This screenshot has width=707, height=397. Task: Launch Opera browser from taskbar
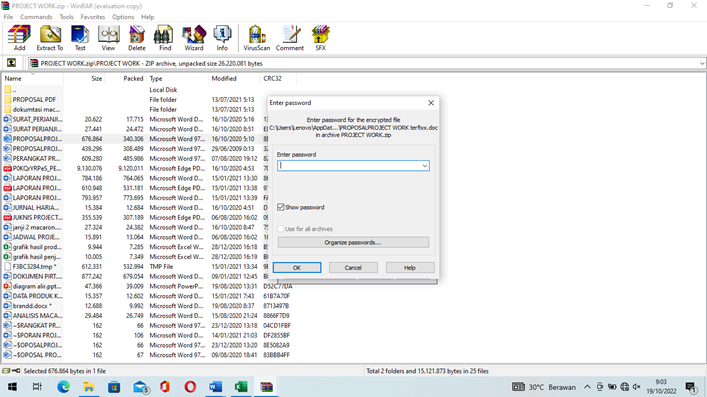click(x=190, y=387)
